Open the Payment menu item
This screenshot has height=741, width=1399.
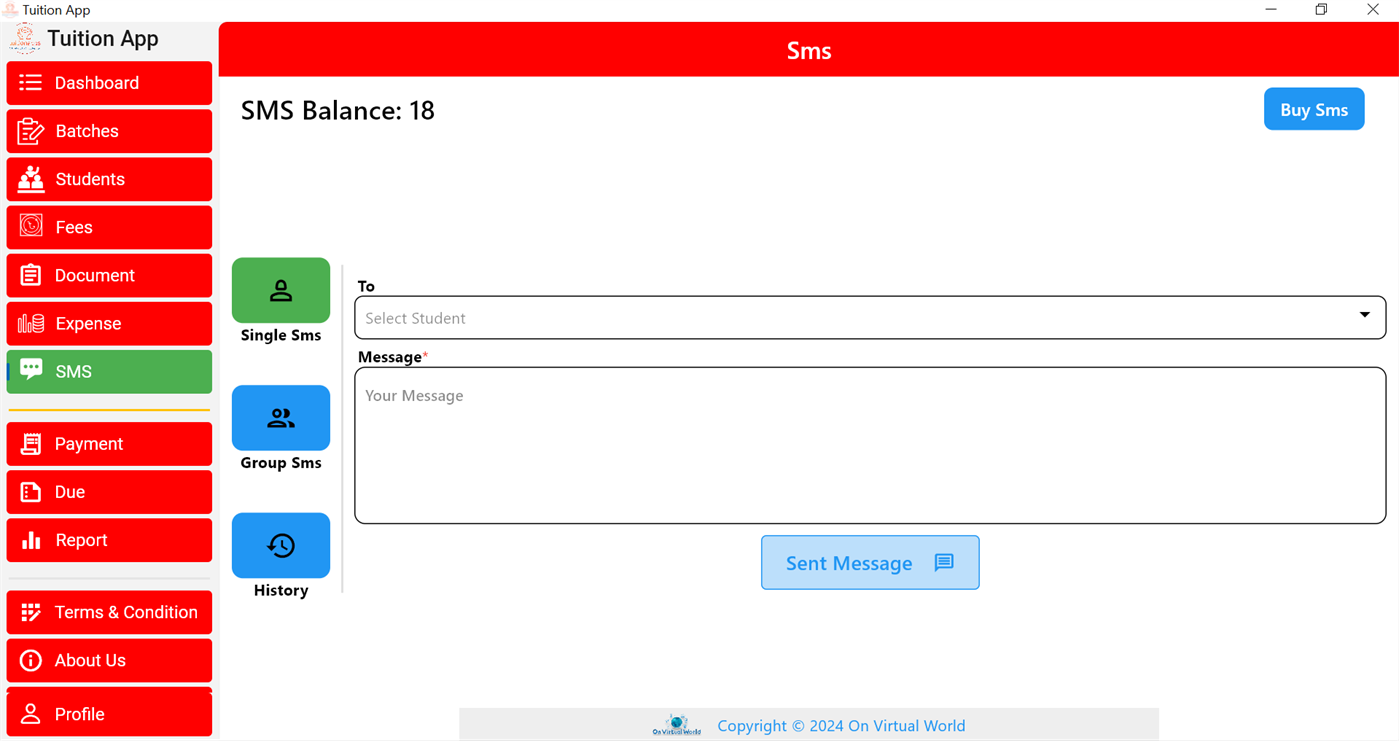click(109, 444)
